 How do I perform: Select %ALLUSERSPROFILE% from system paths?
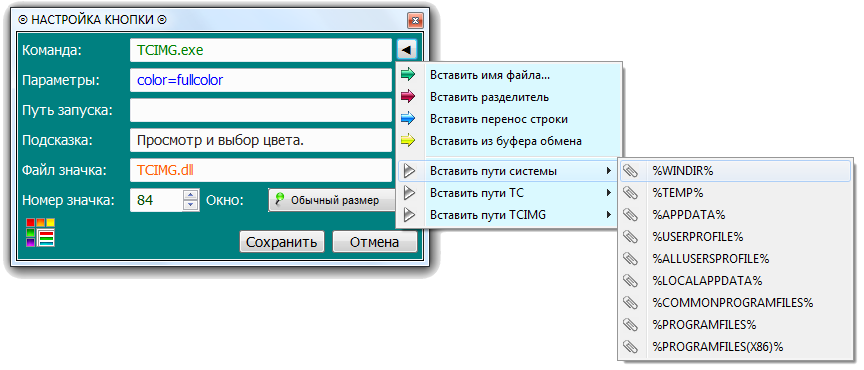click(x=736, y=259)
